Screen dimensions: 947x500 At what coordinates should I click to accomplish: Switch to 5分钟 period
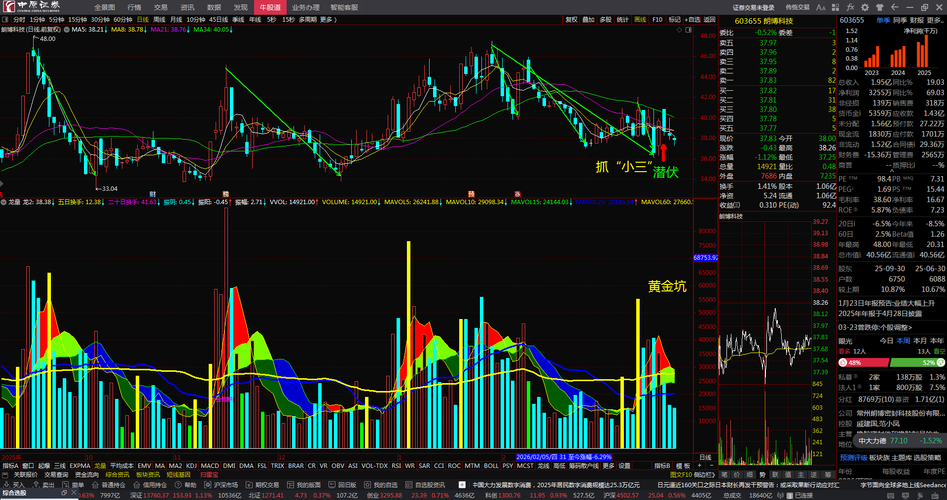[x=56, y=19]
